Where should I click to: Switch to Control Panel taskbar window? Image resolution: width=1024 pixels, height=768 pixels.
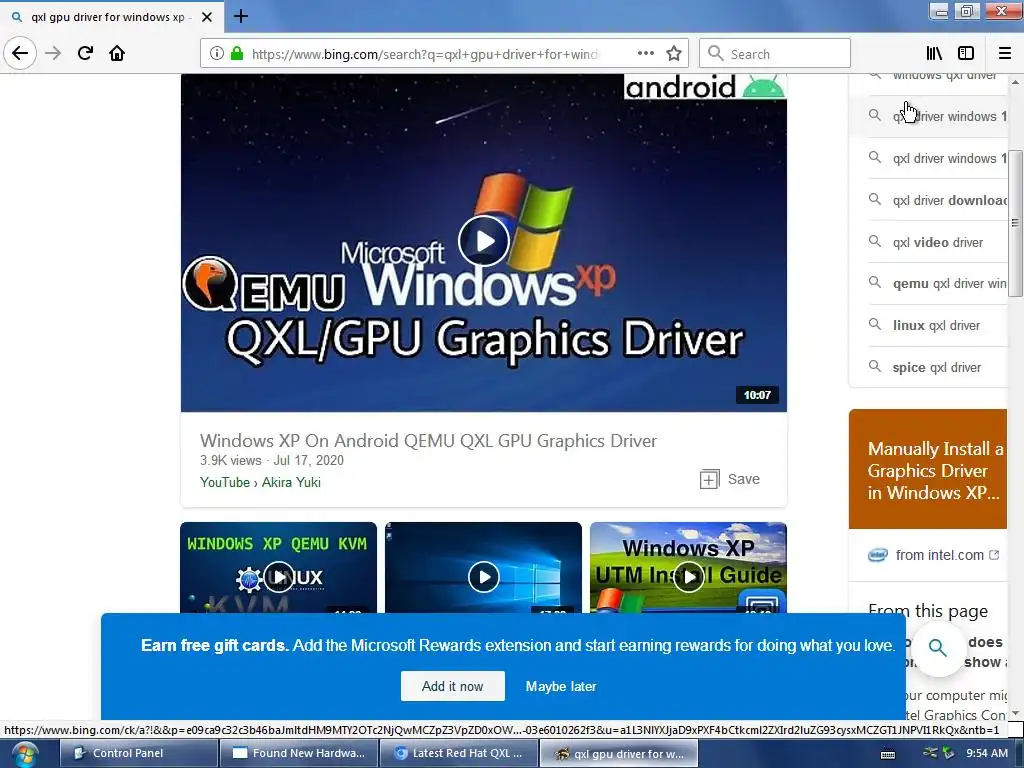[139, 753]
